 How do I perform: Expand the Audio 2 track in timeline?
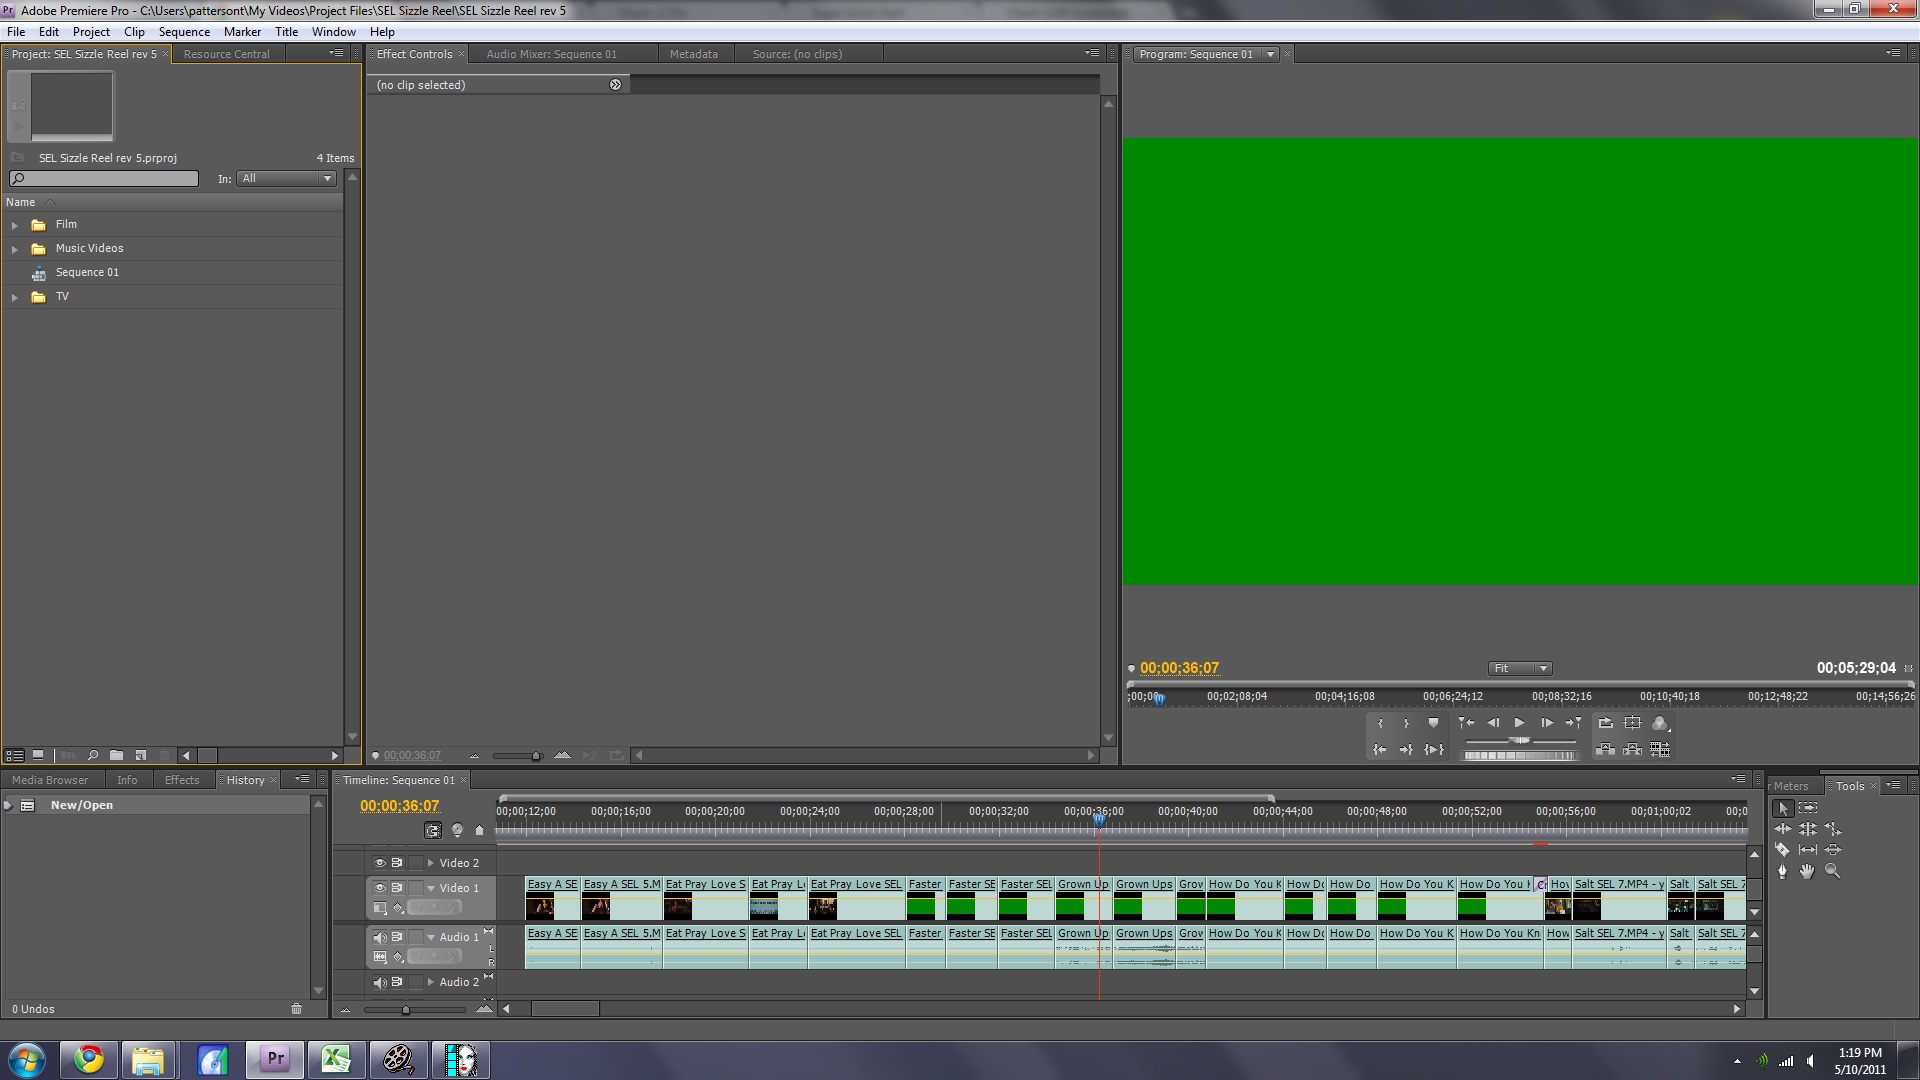429,980
